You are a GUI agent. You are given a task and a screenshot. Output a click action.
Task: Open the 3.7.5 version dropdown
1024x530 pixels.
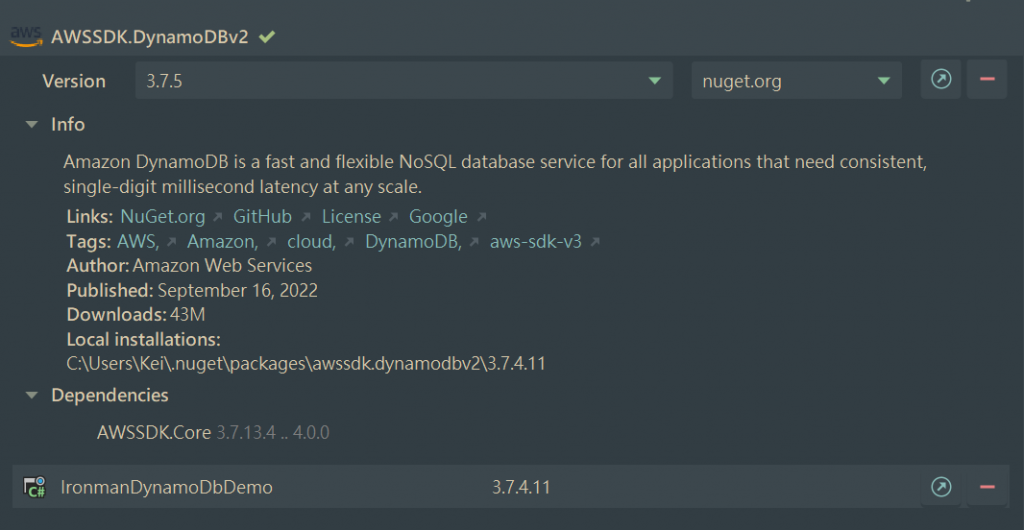[404, 80]
